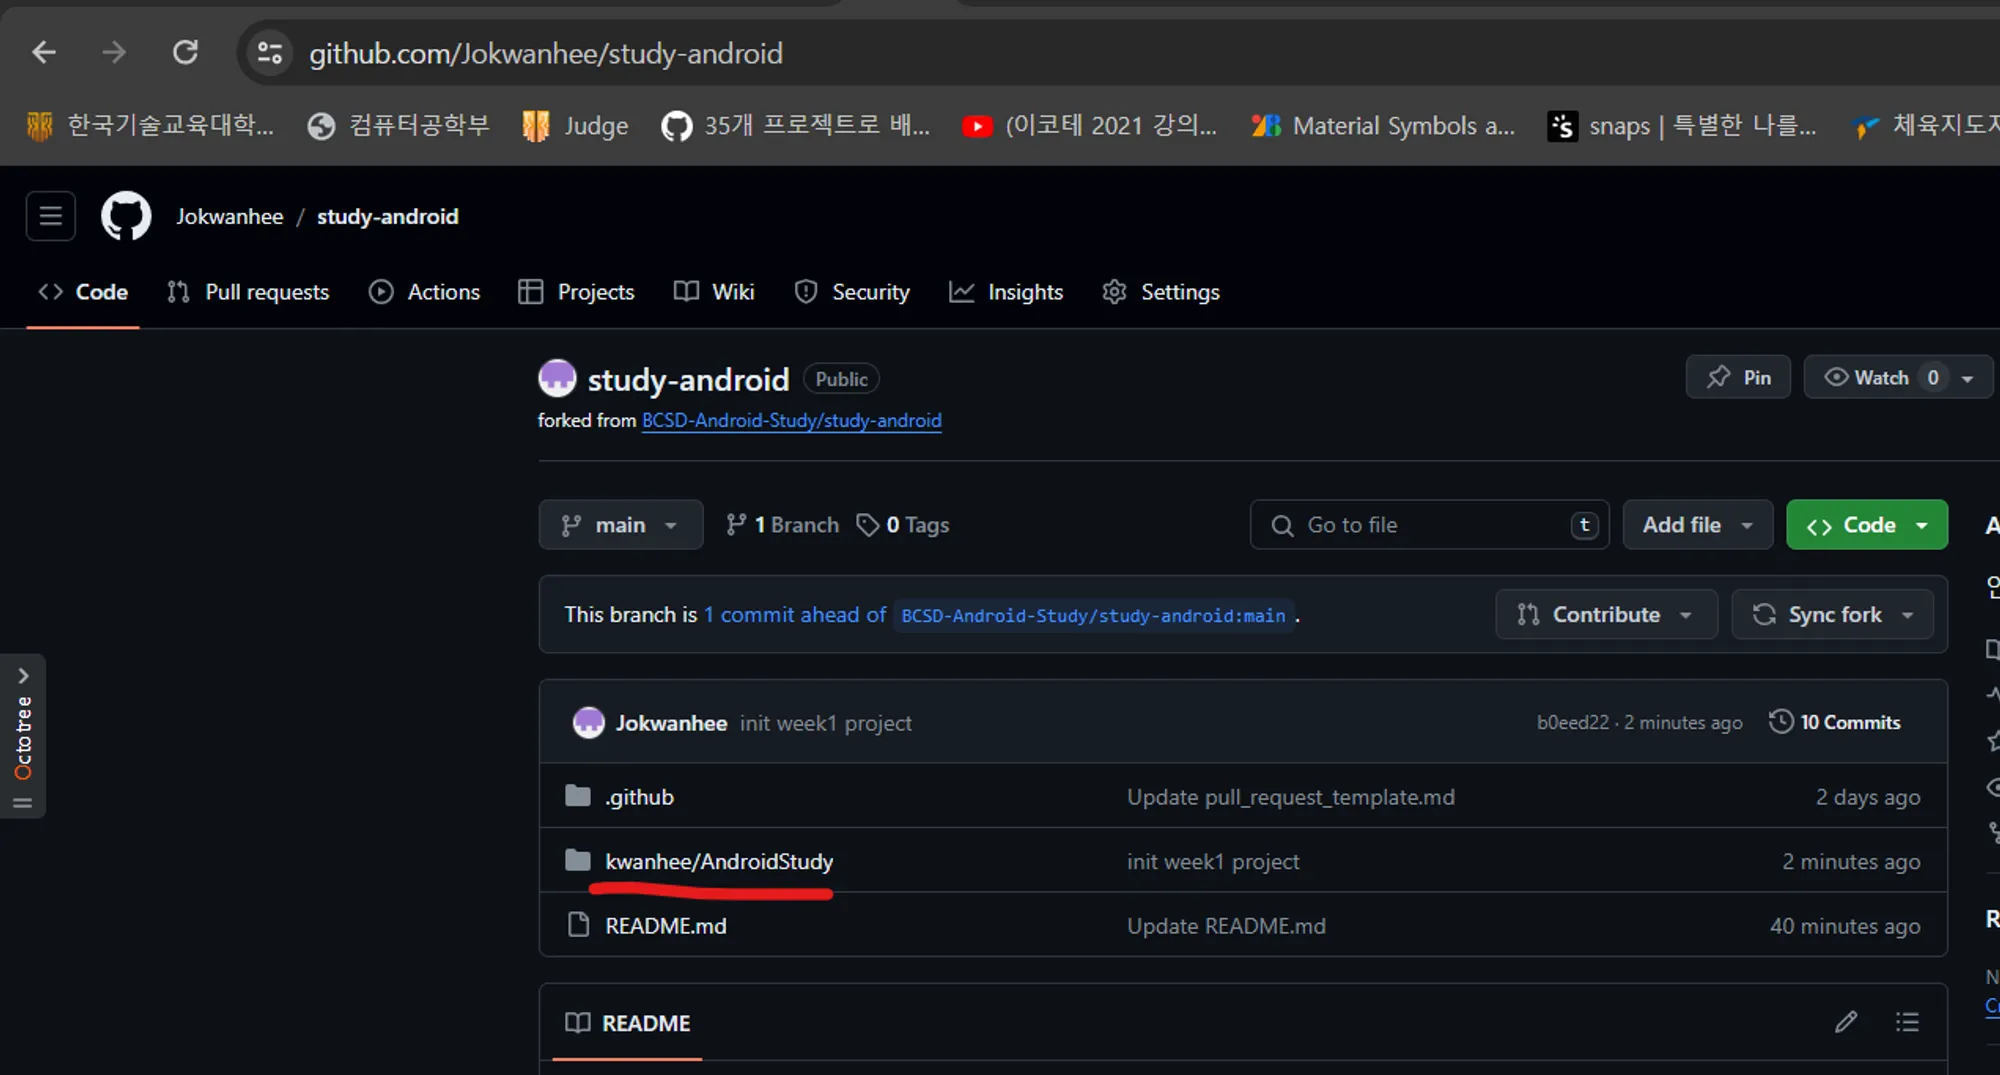The height and width of the screenshot is (1075, 2000).
Task: Edit README with the pencil icon
Action: [1846, 1022]
